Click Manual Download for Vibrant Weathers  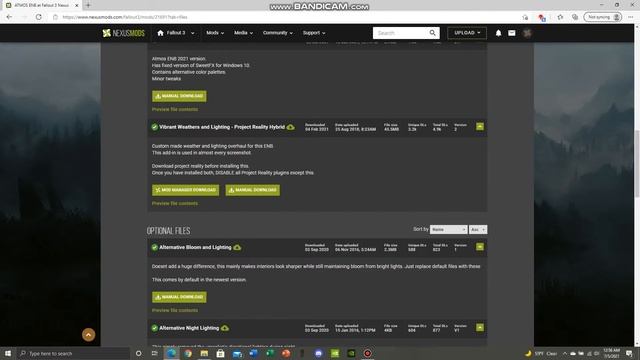253,190
